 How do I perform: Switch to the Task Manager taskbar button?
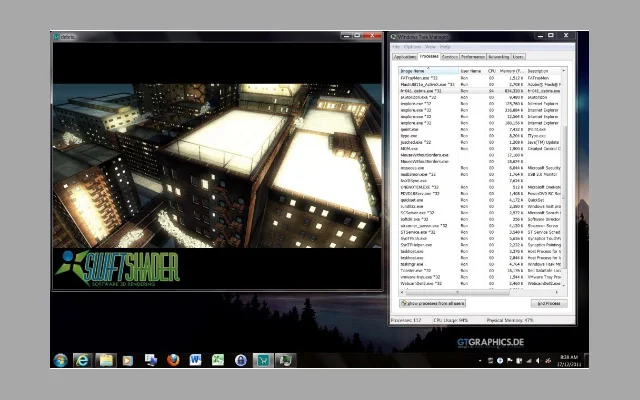click(x=285, y=360)
